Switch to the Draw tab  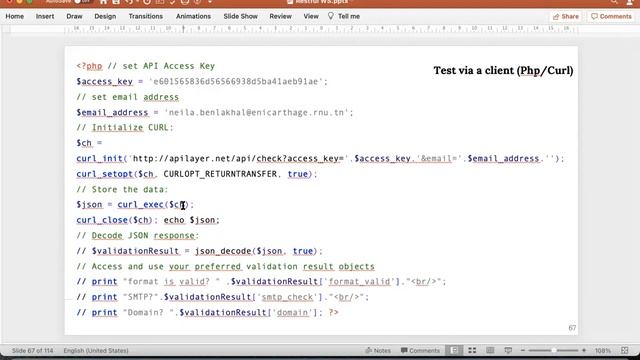point(74,16)
